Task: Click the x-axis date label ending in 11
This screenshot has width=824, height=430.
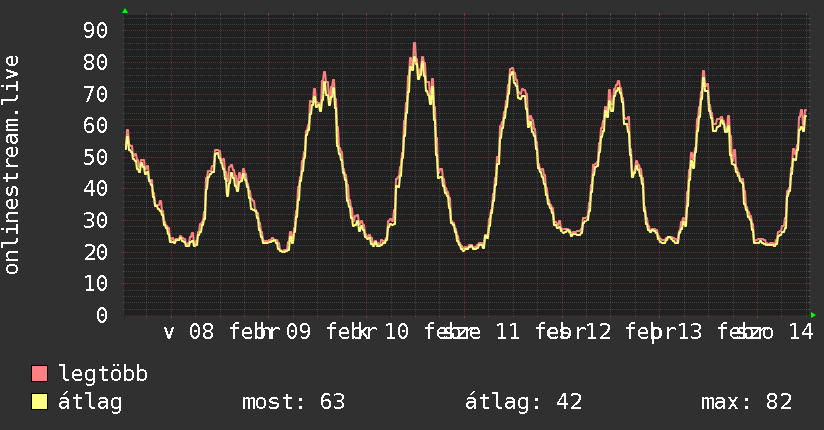Action: coord(472,332)
